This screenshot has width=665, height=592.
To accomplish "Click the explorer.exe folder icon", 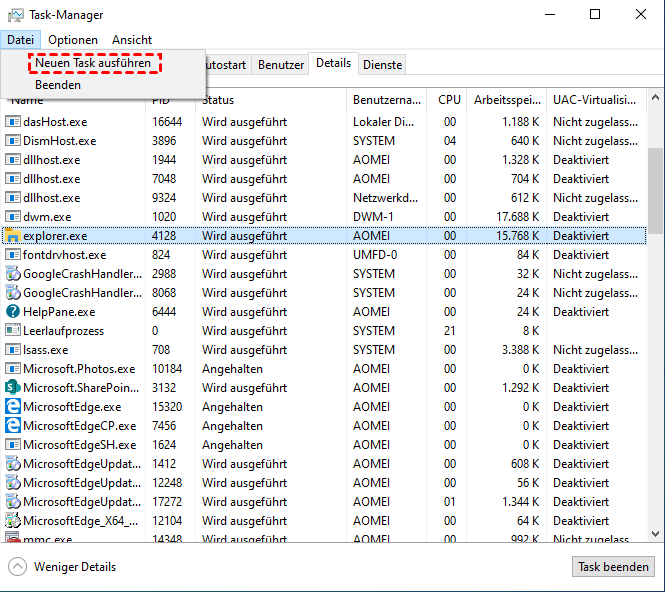I will pyautogui.click(x=13, y=236).
